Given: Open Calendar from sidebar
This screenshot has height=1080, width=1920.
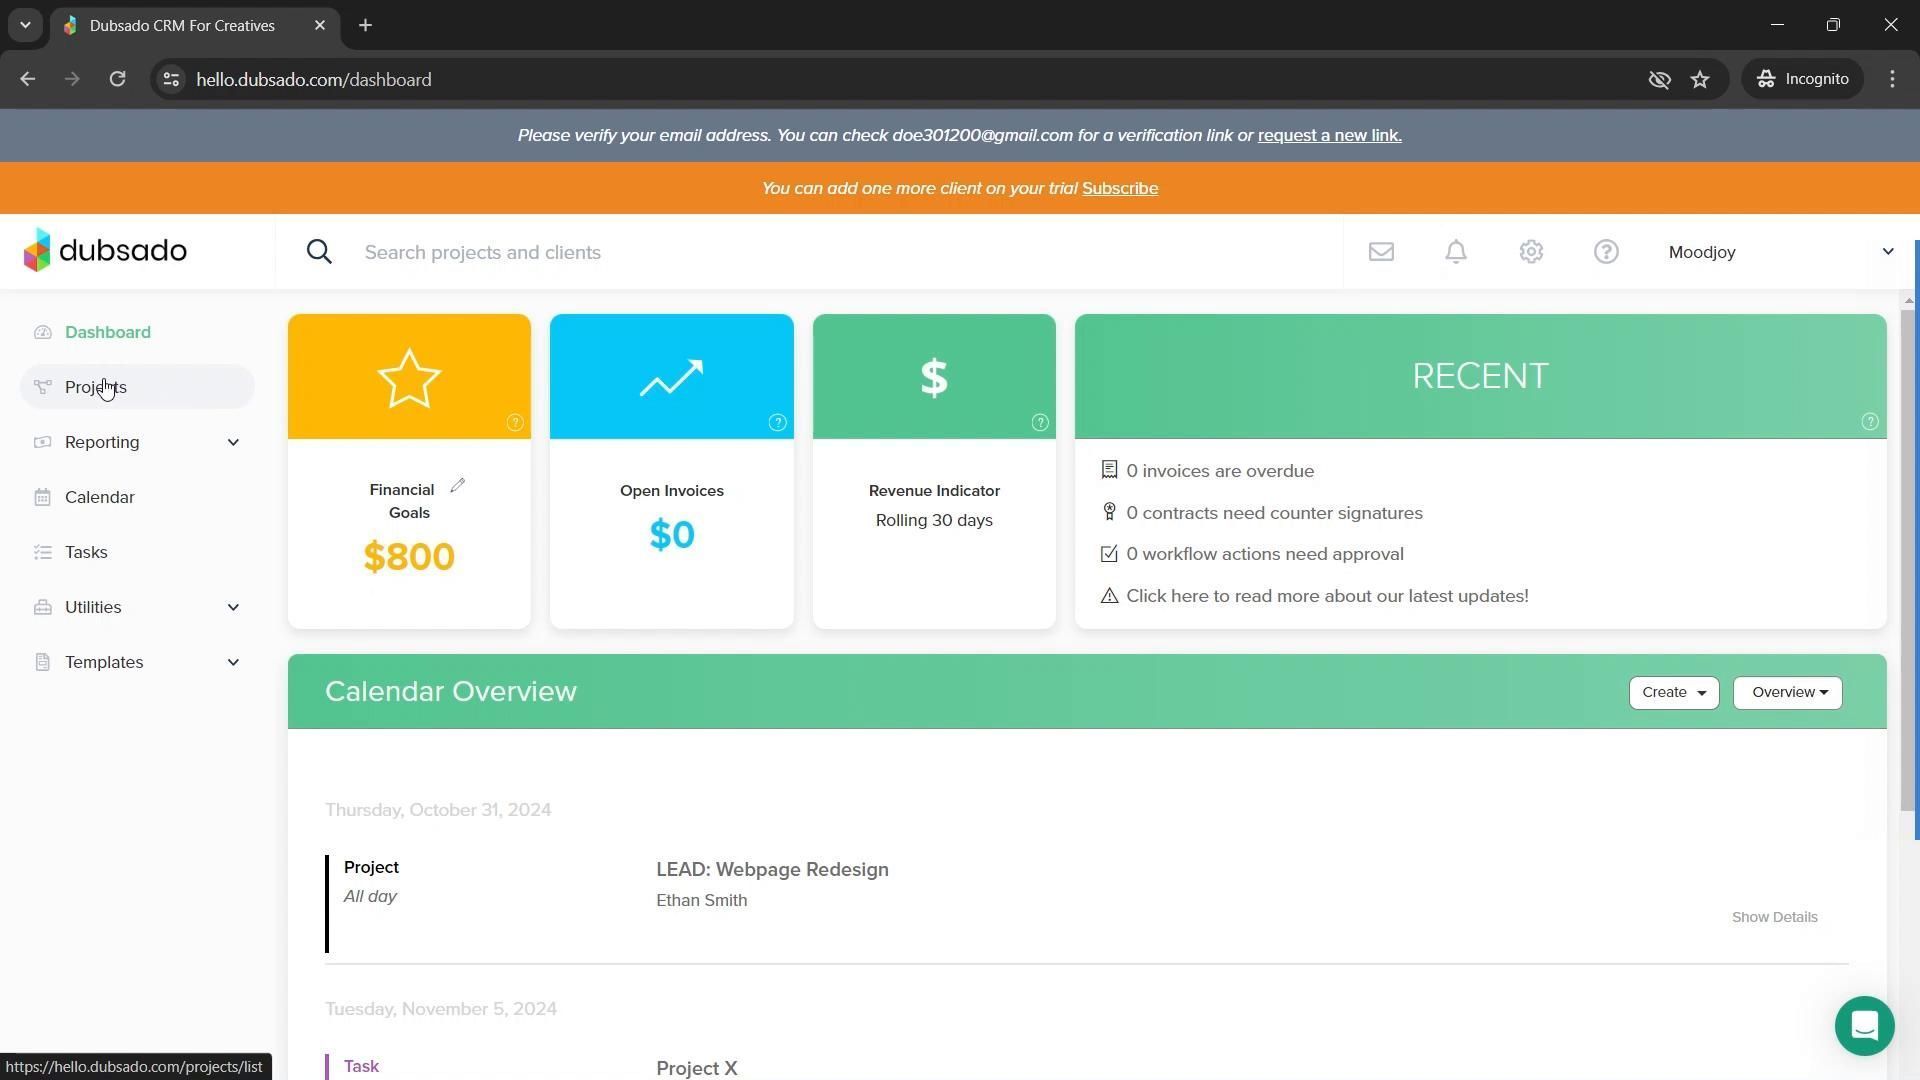Looking at the screenshot, I should coord(99,497).
